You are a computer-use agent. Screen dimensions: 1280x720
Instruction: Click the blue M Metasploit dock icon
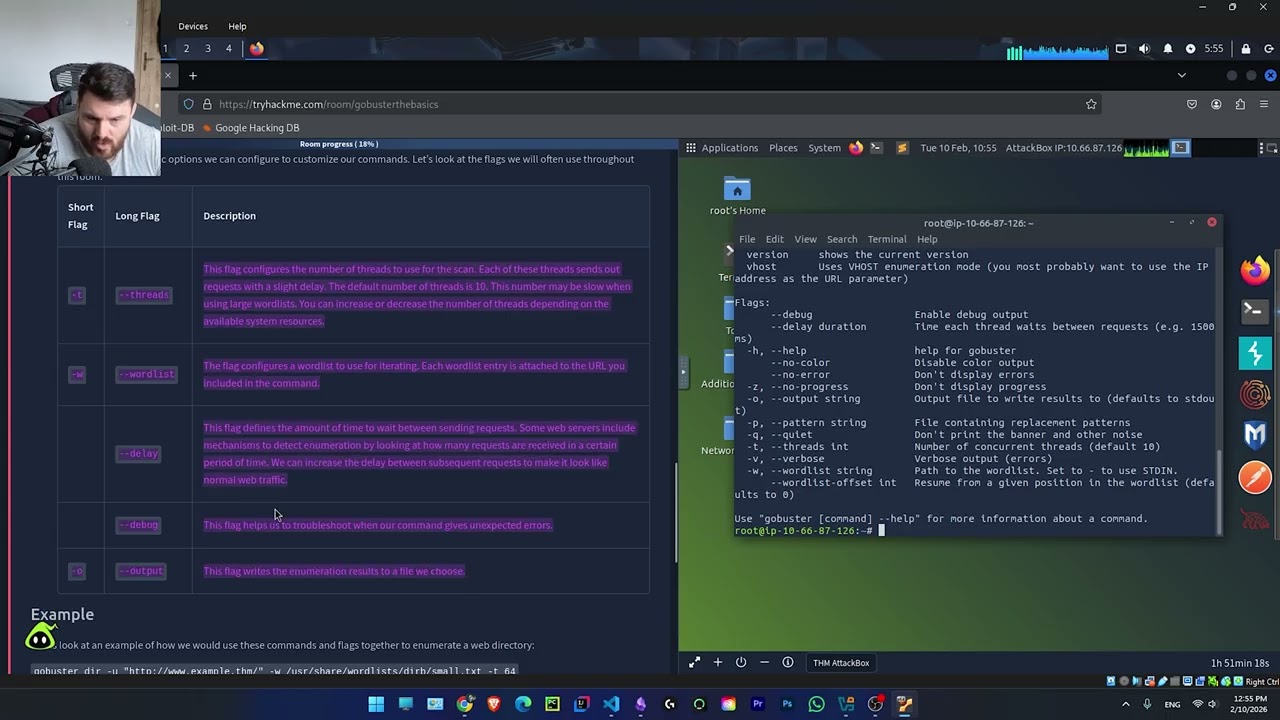1255,435
